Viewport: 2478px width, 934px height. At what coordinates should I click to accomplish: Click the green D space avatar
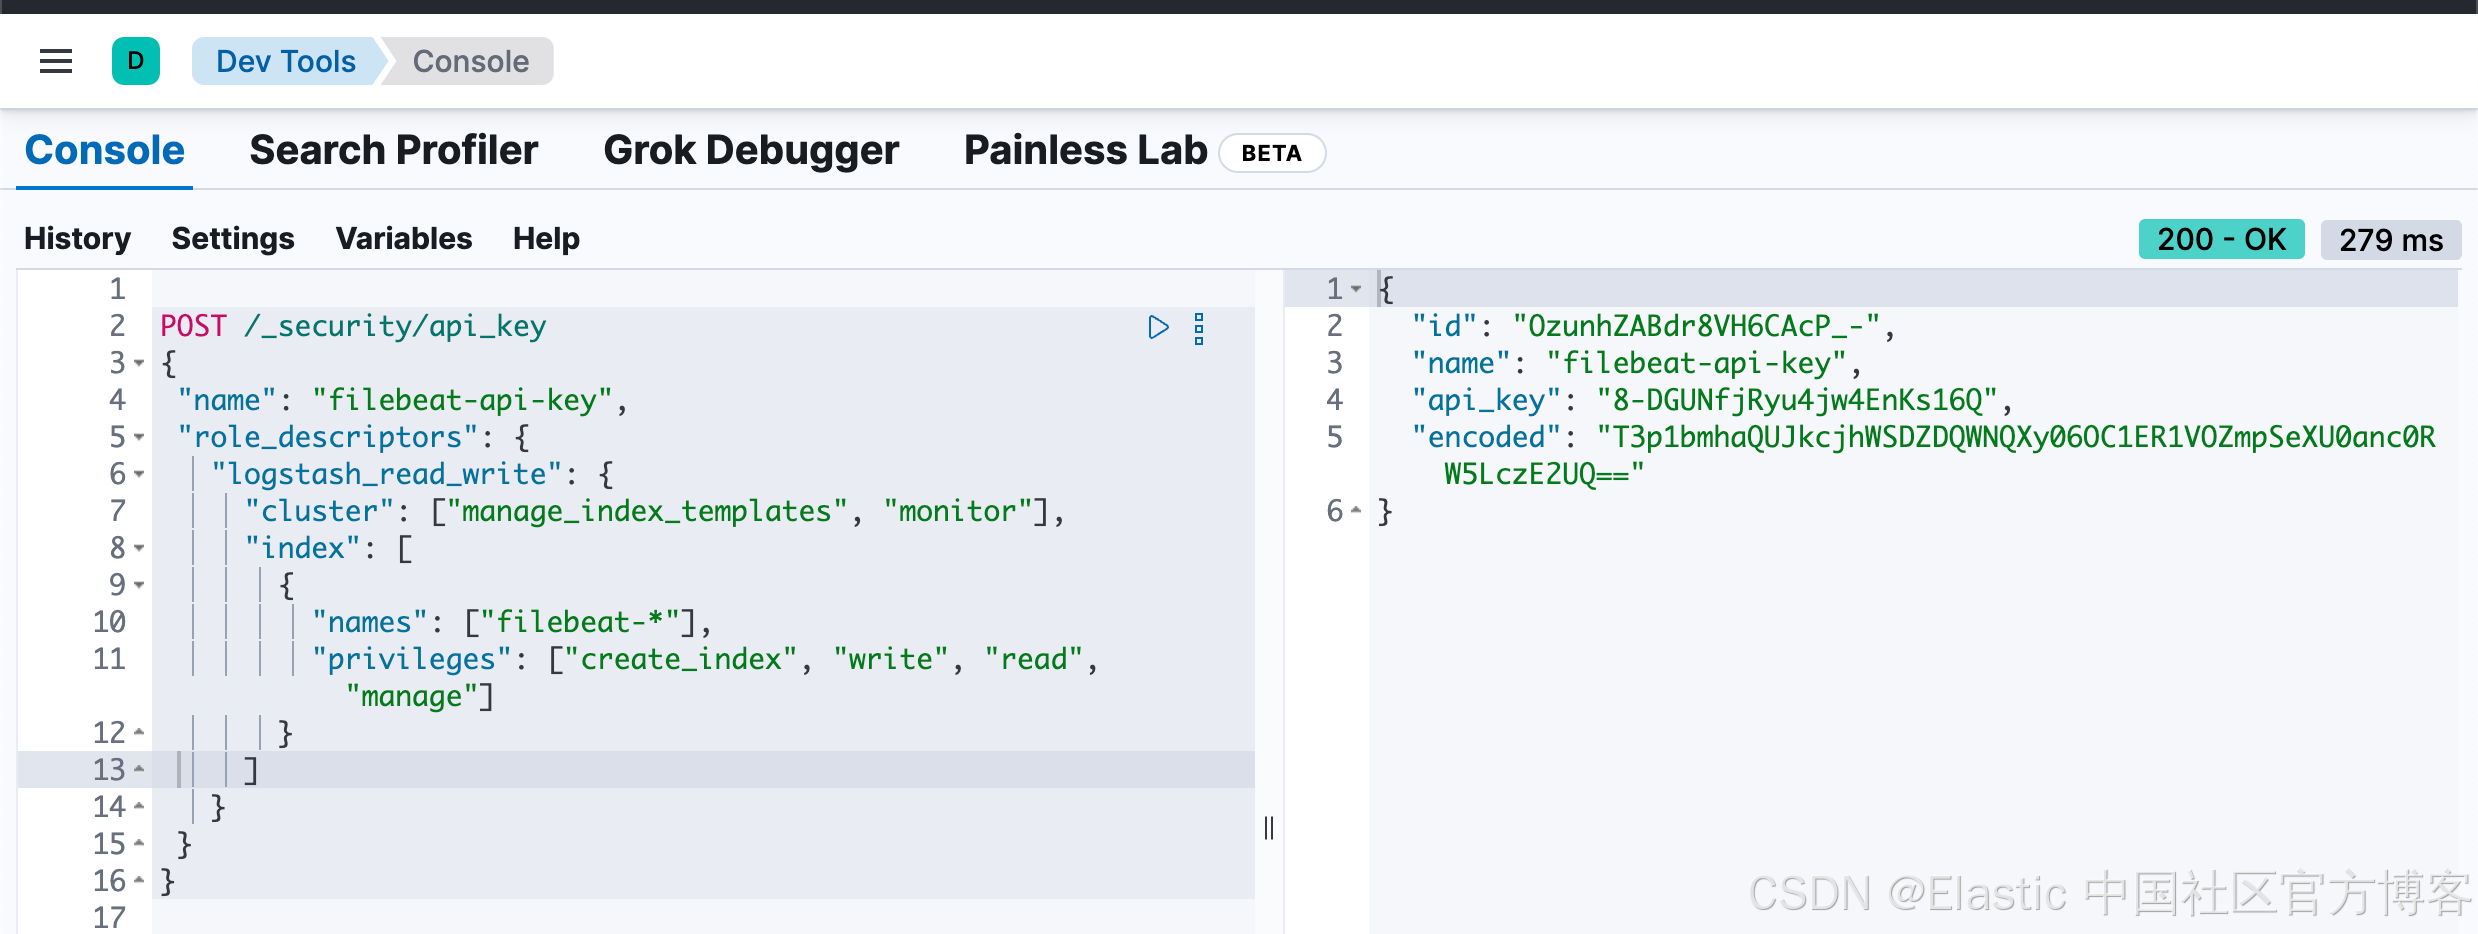tap(136, 61)
